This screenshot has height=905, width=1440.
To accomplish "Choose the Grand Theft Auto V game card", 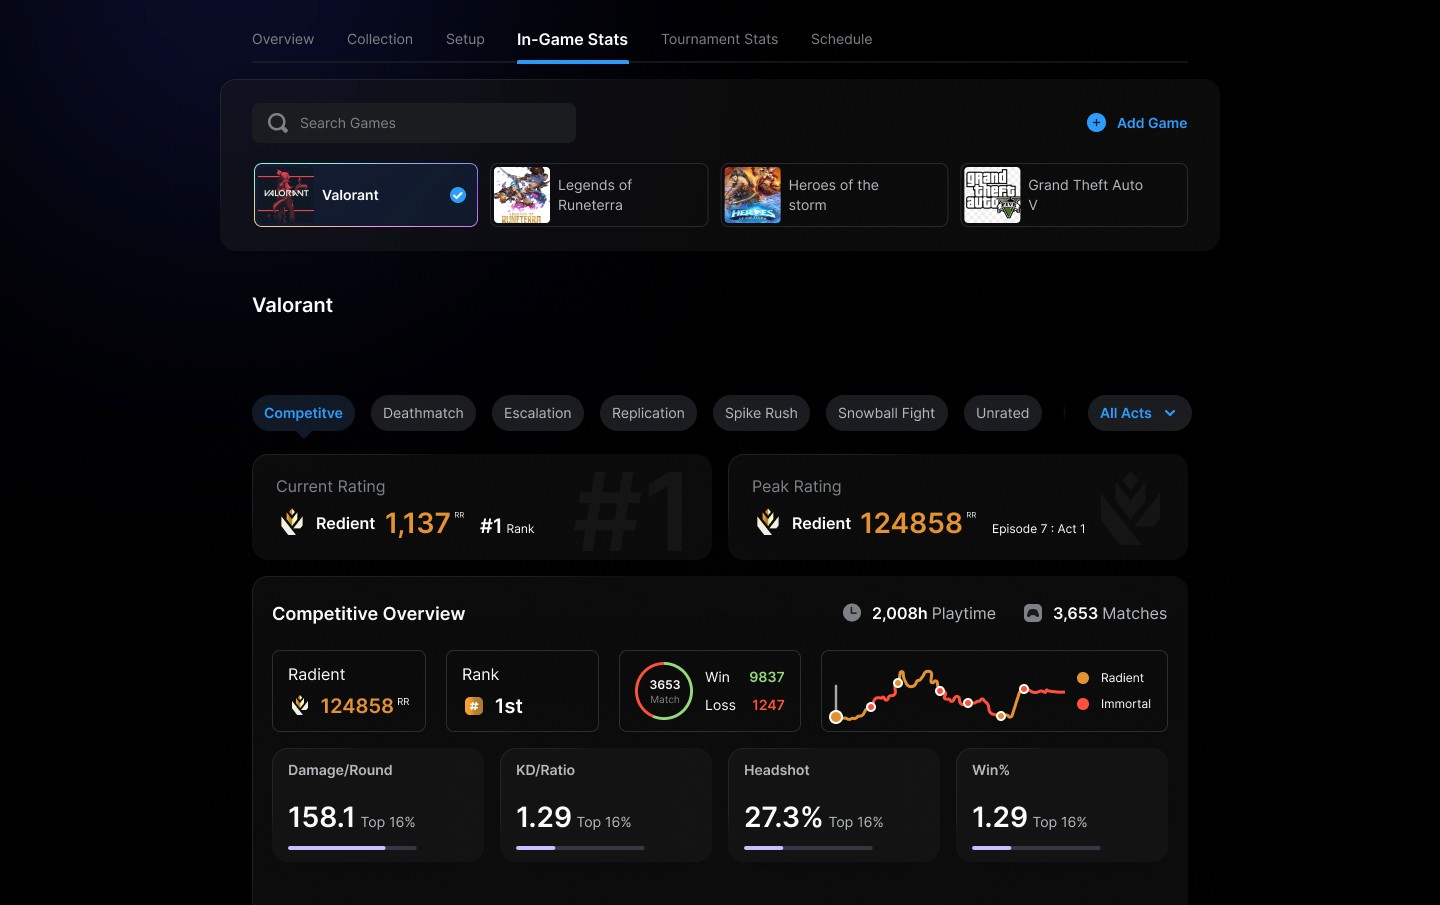I will click(x=1074, y=195).
